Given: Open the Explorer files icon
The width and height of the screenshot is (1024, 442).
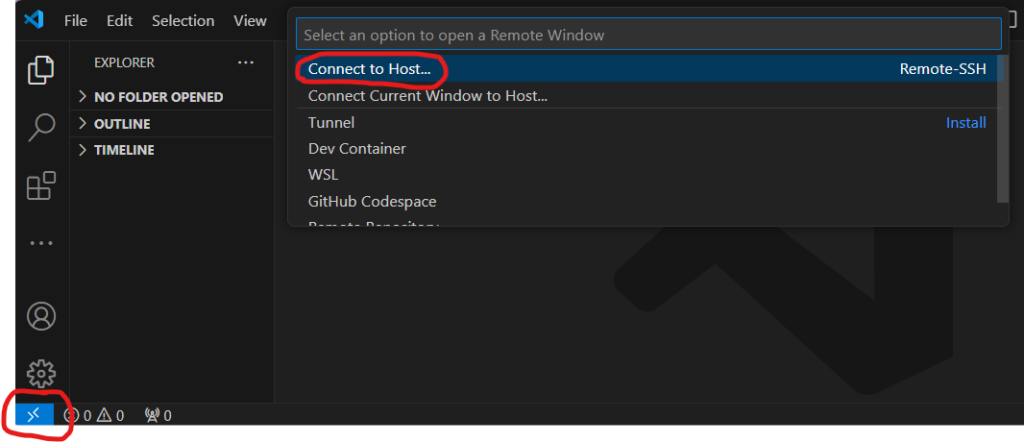Looking at the screenshot, I should tap(40, 70).
